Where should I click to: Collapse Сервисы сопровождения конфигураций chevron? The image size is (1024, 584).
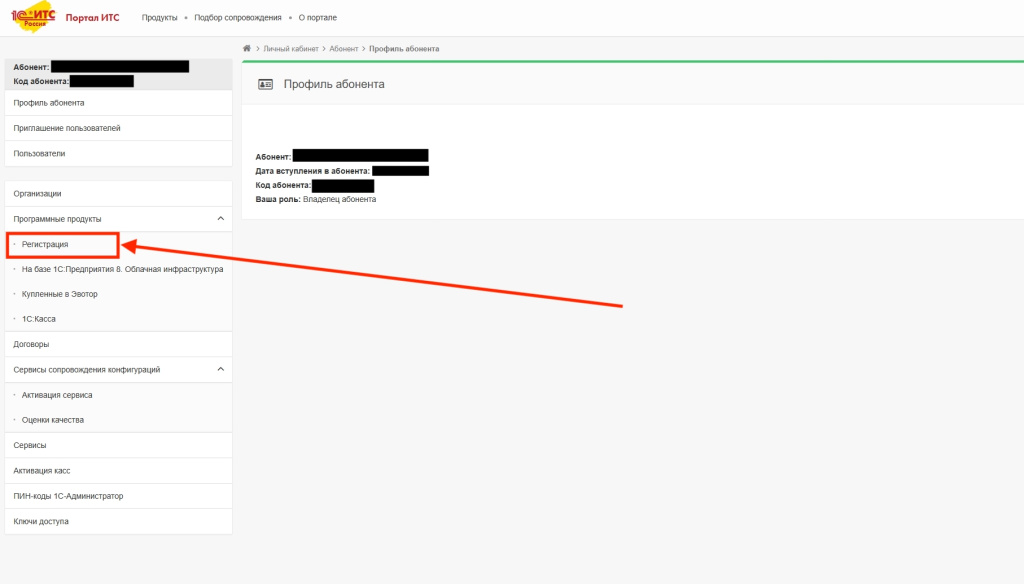pos(220,370)
